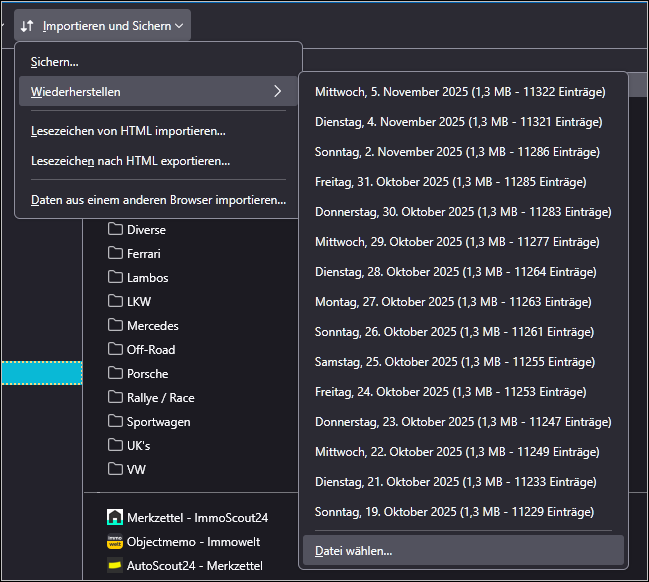Image resolution: width=649 pixels, height=582 pixels.
Task: Click the ImmoScout24 Merkzettel favicon
Action: (115, 518)
